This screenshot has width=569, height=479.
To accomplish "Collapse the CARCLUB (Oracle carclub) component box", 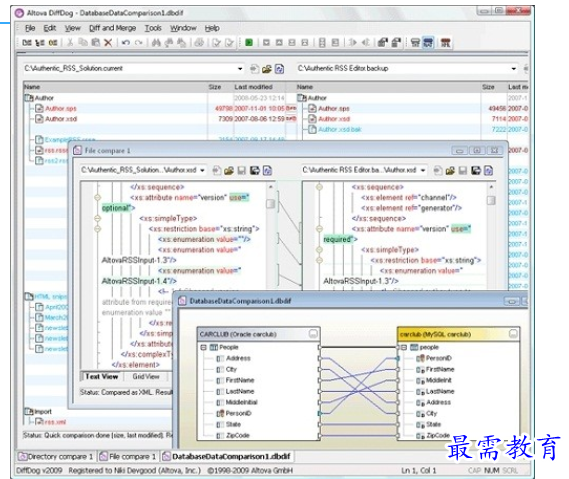I will 313,333.
